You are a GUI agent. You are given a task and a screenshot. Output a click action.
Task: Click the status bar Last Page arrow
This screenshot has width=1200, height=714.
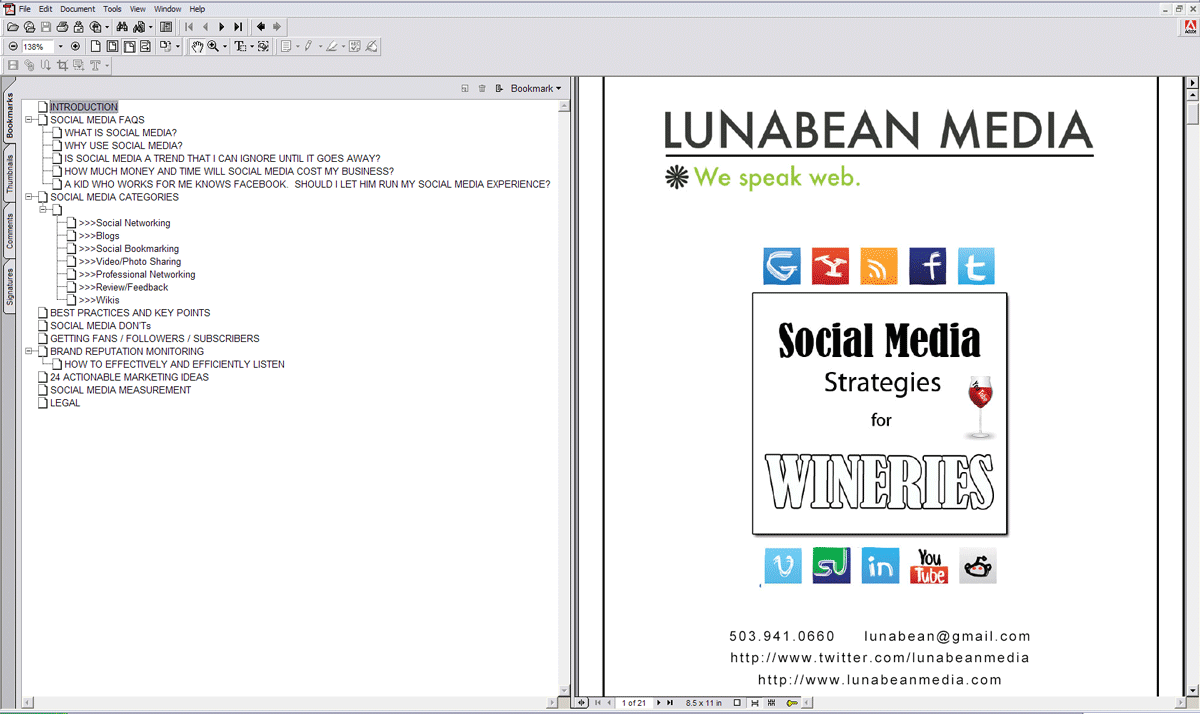(x=670, y=703)
